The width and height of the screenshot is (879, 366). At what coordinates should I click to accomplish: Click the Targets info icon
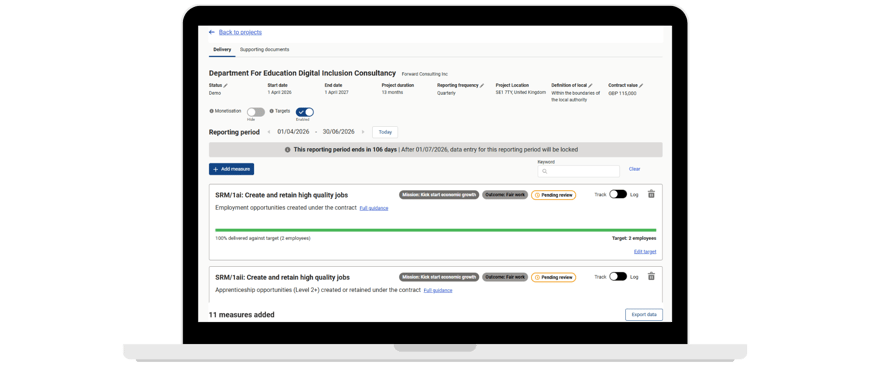click(271, 111)
